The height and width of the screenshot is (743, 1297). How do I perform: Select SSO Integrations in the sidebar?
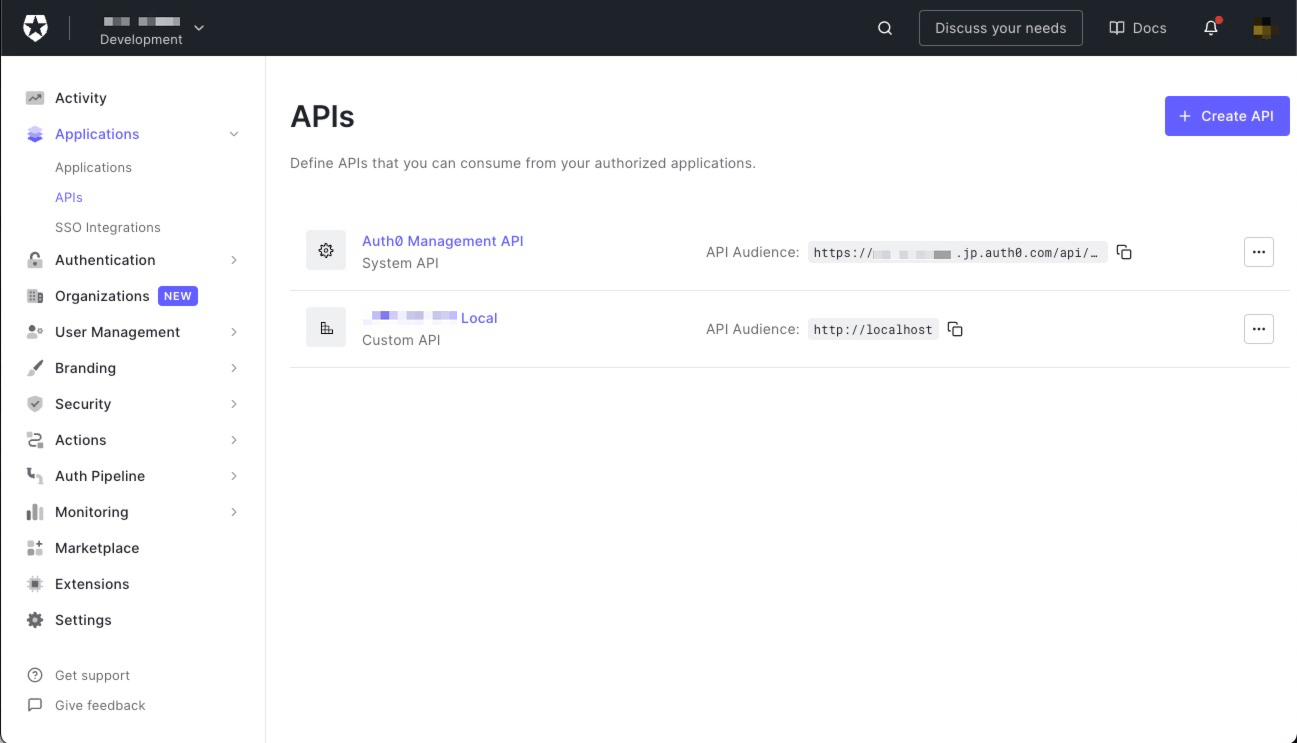[x=108, y=227]
